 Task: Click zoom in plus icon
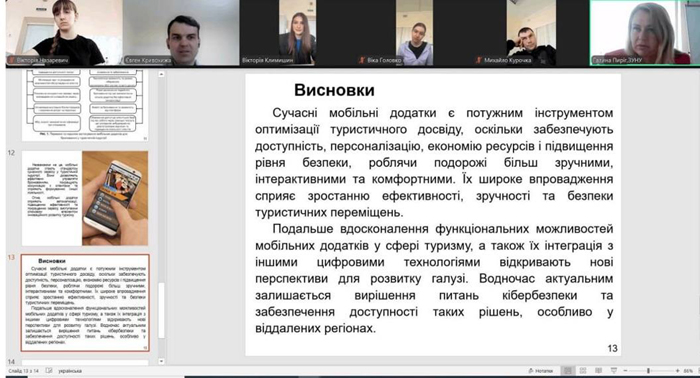click(x=677, y=371)
